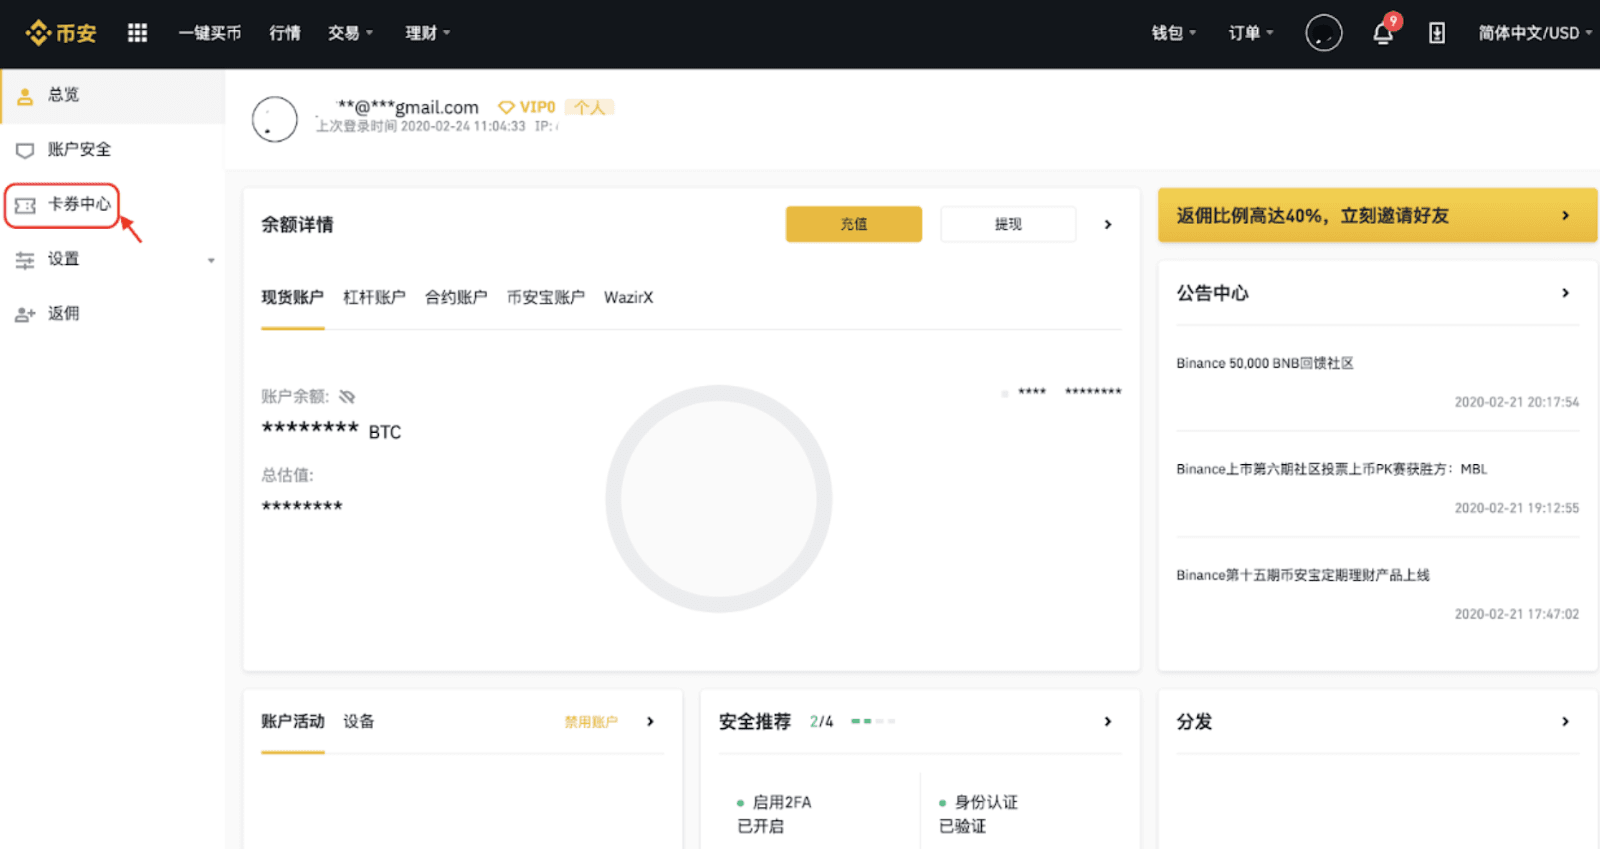Viewport: 1600px width, 849px height.
Task: Click the app download icon
Action: pos(1436,33)
